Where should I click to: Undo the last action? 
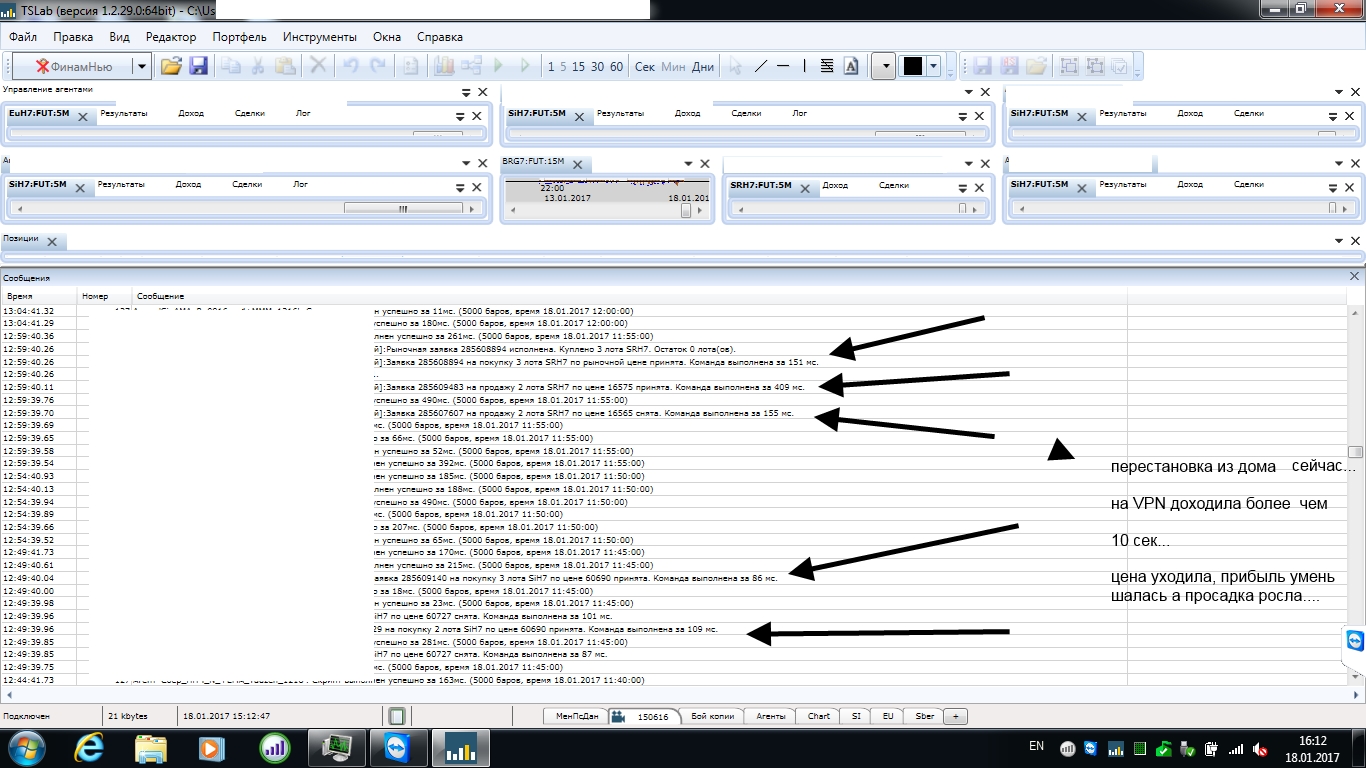coord(351,66)
